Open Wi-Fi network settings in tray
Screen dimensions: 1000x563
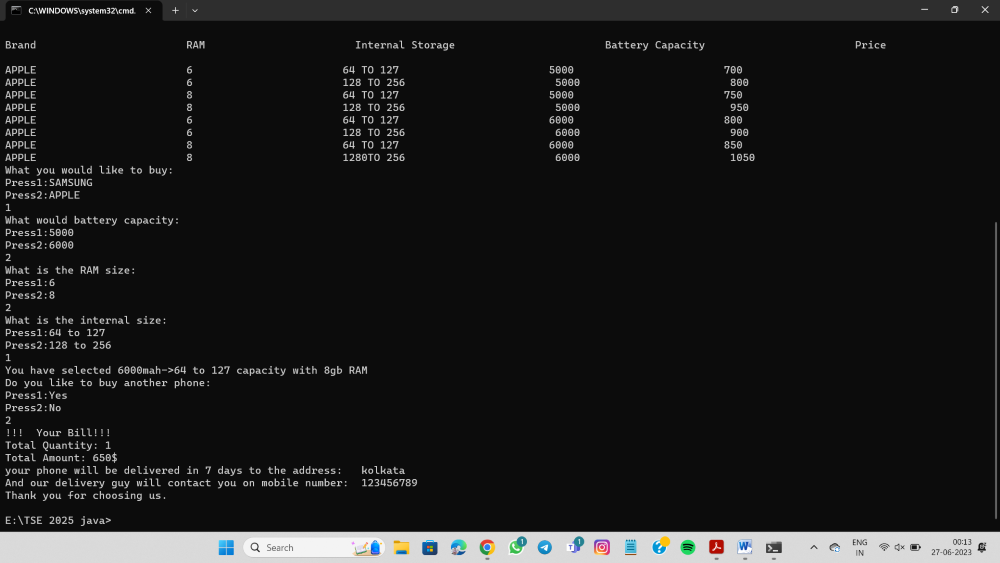884,547
